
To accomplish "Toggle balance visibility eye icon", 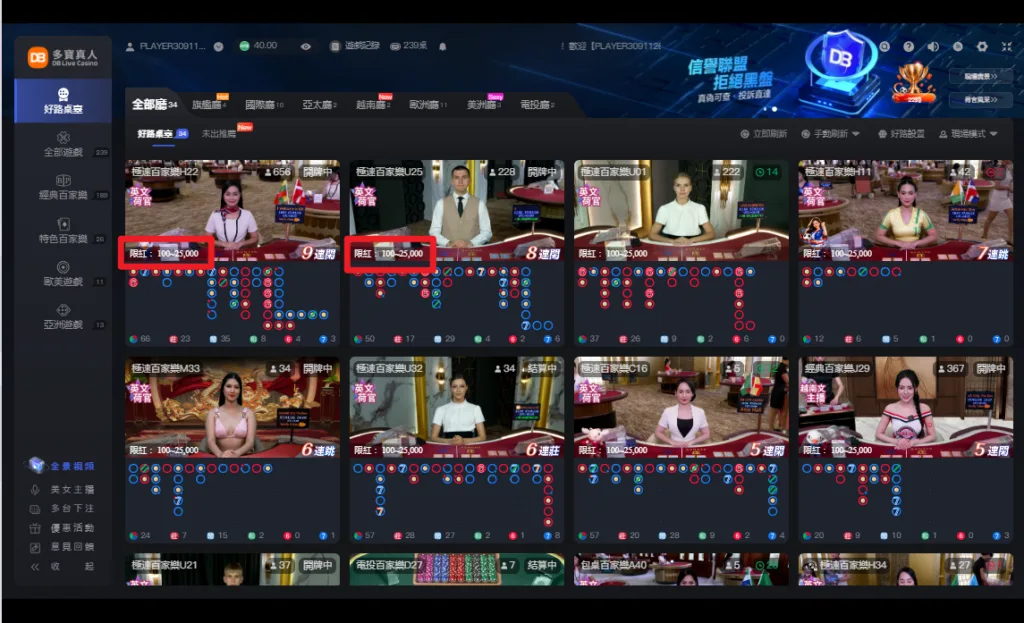I will (306, 46).
